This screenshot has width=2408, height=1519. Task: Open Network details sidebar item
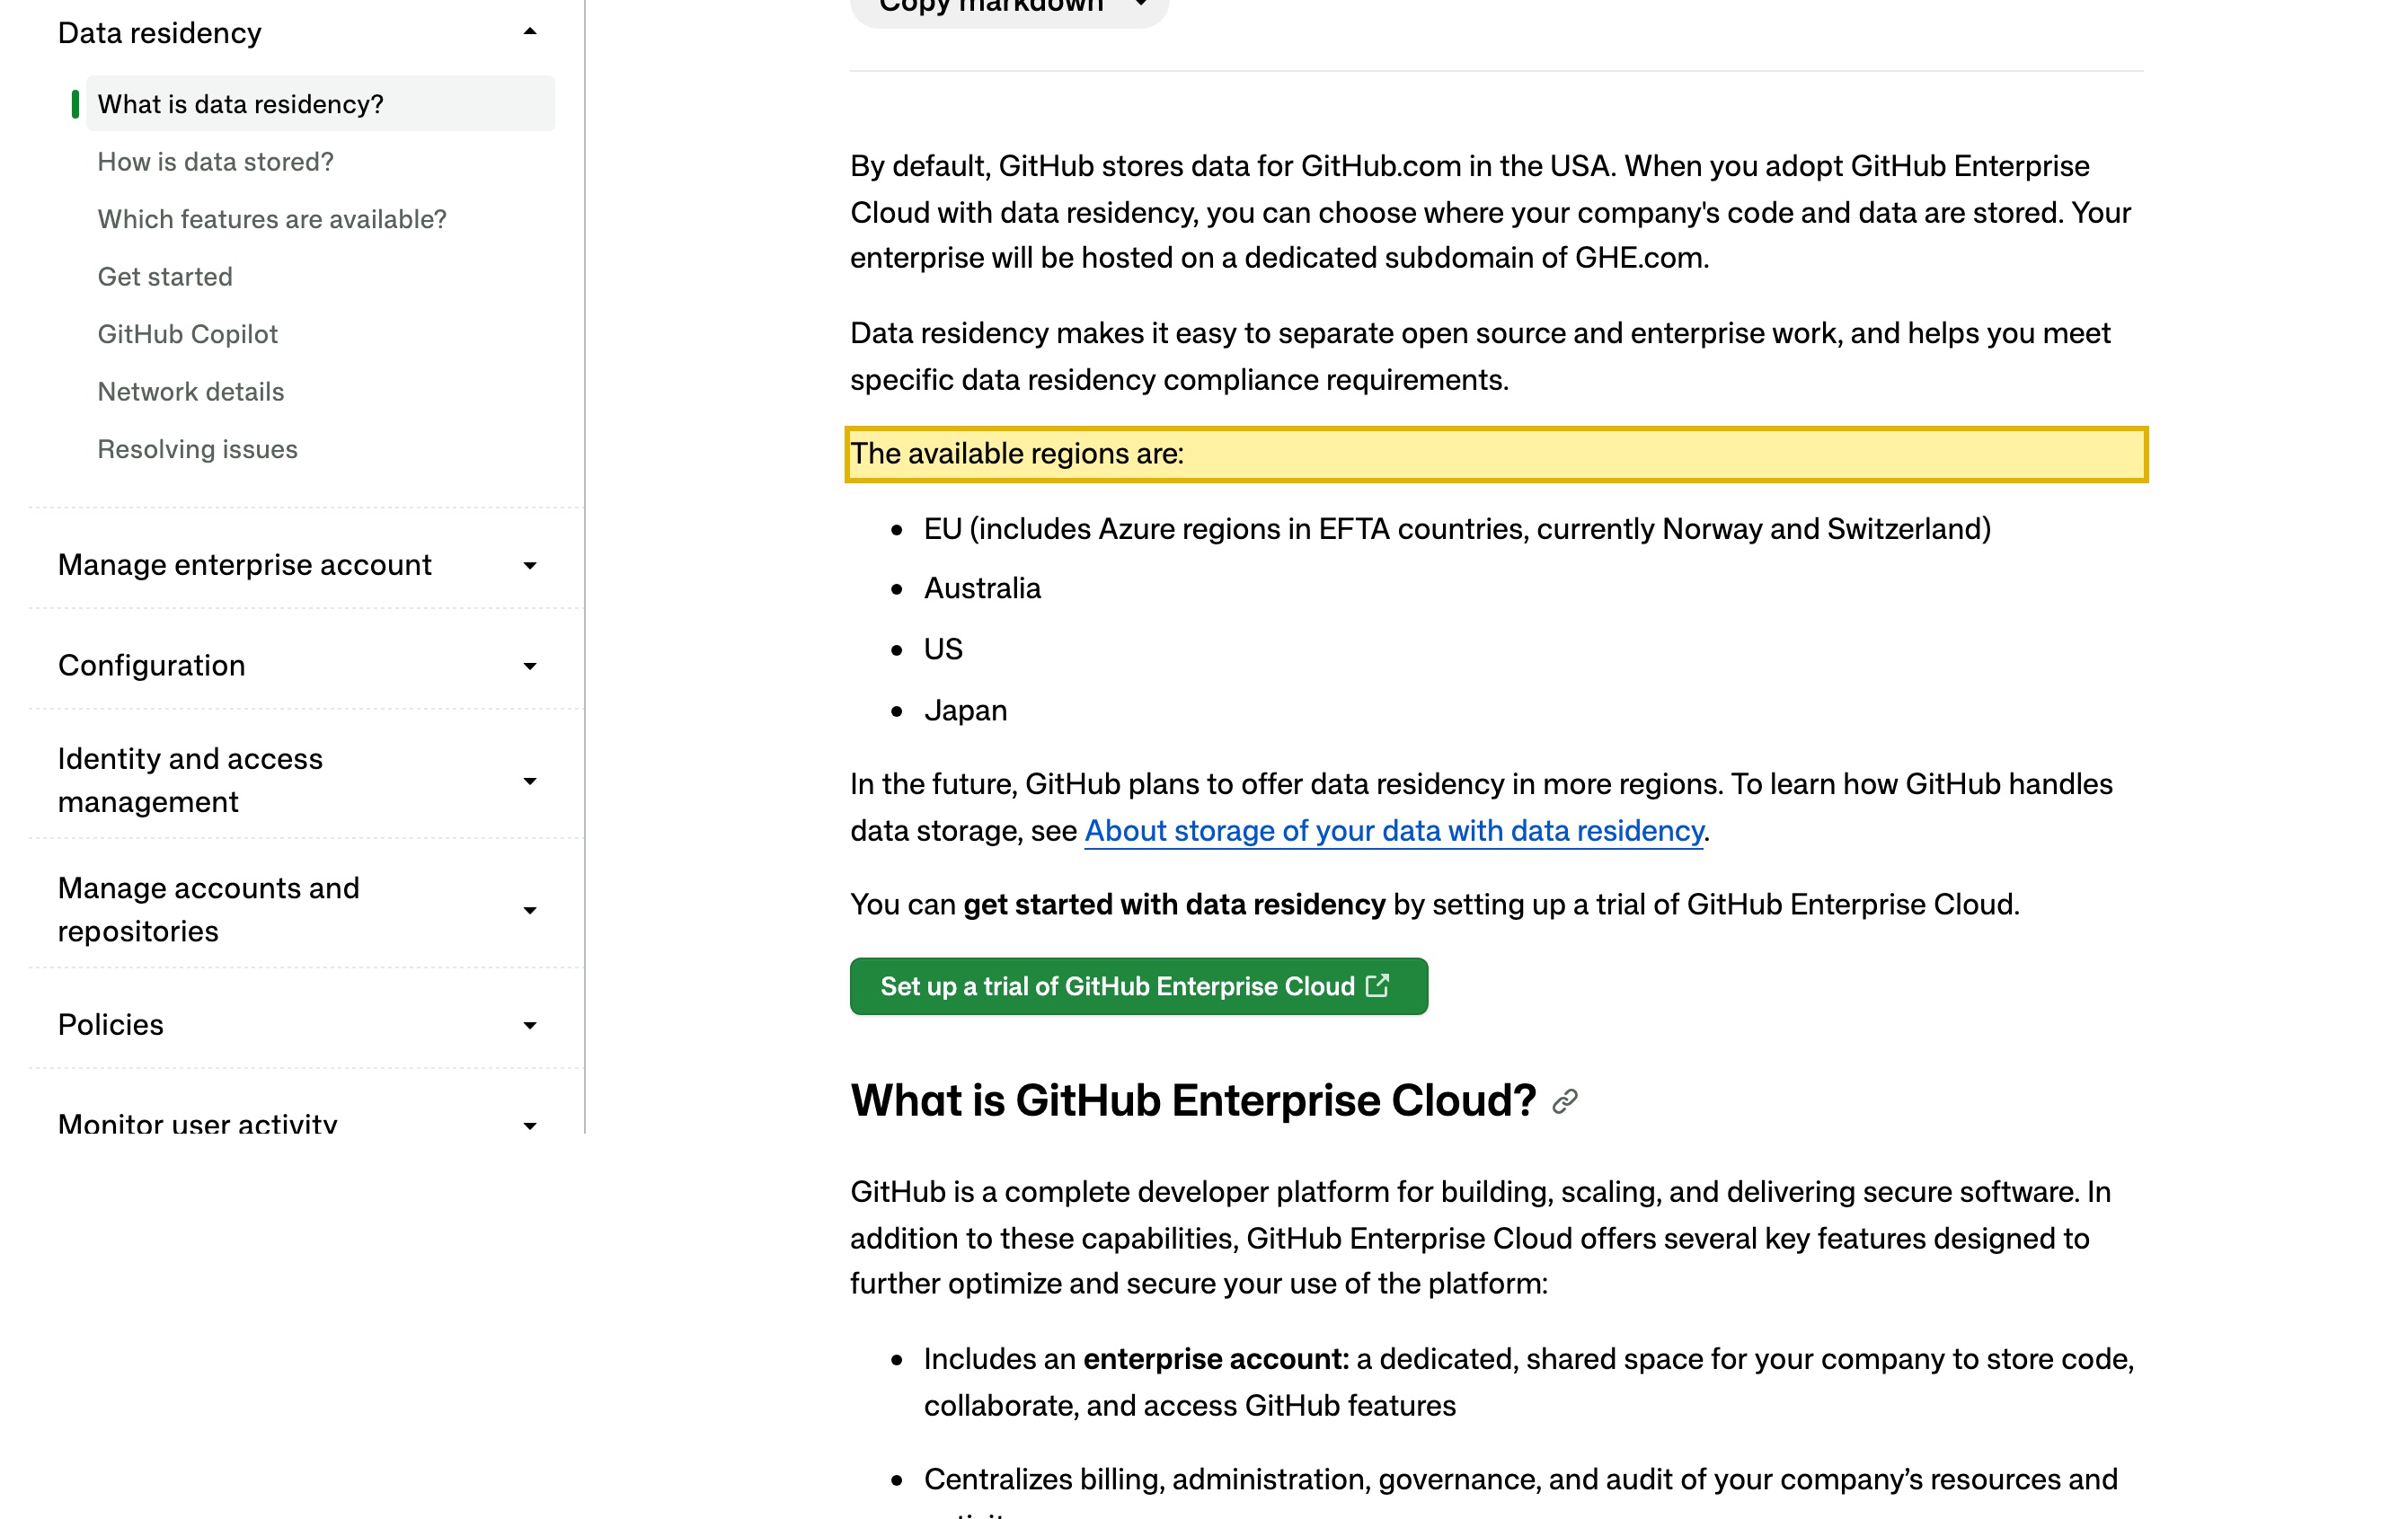(x=190, y=392)
